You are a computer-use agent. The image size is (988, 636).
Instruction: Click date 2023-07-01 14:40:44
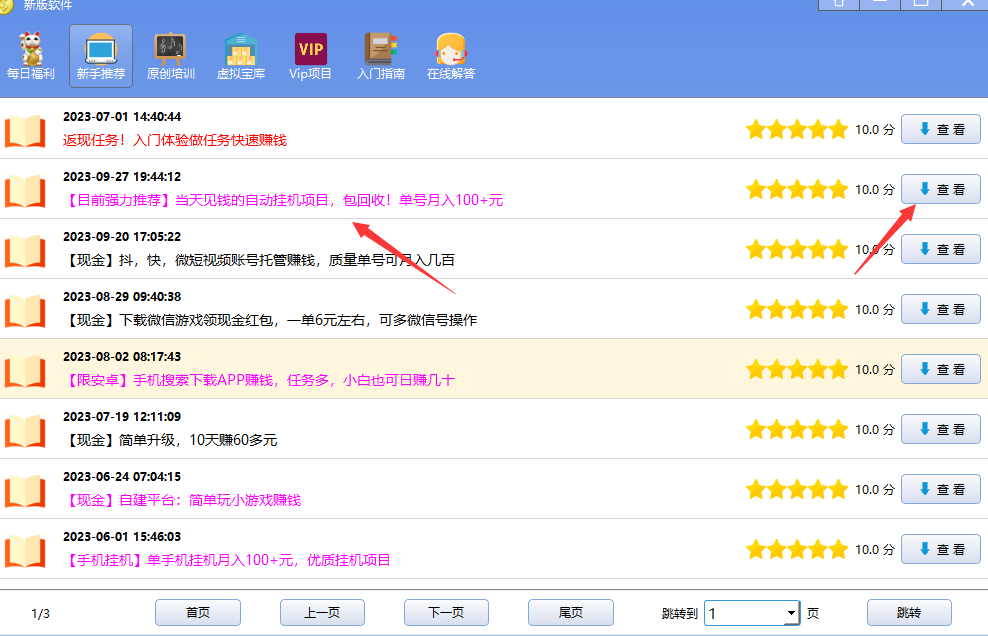122,117
